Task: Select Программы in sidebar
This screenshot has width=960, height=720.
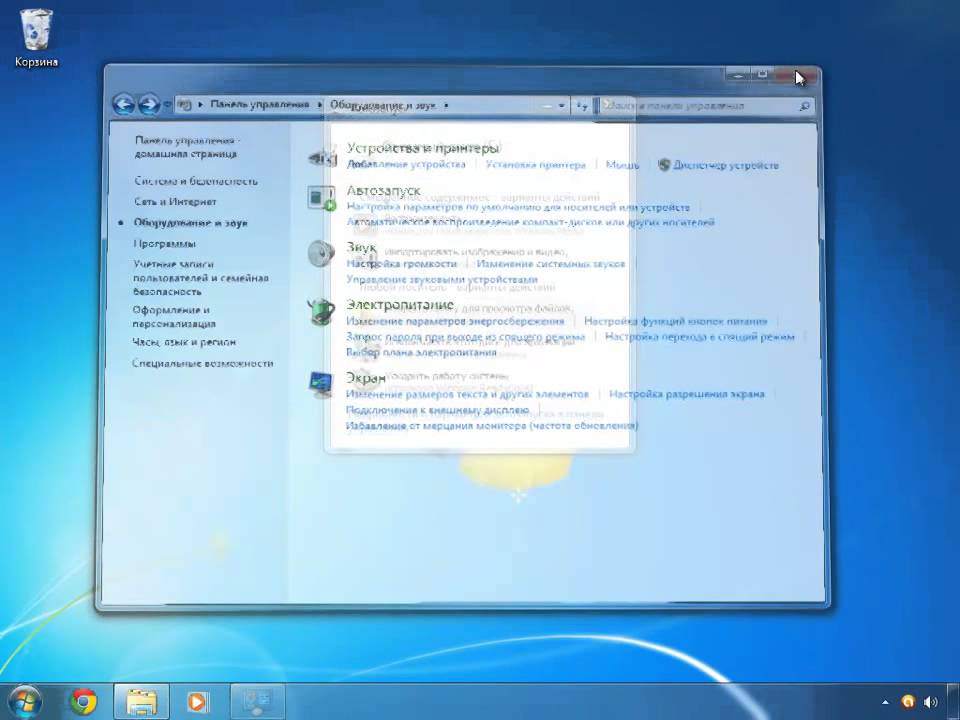Action: click(x=165, y=244)
